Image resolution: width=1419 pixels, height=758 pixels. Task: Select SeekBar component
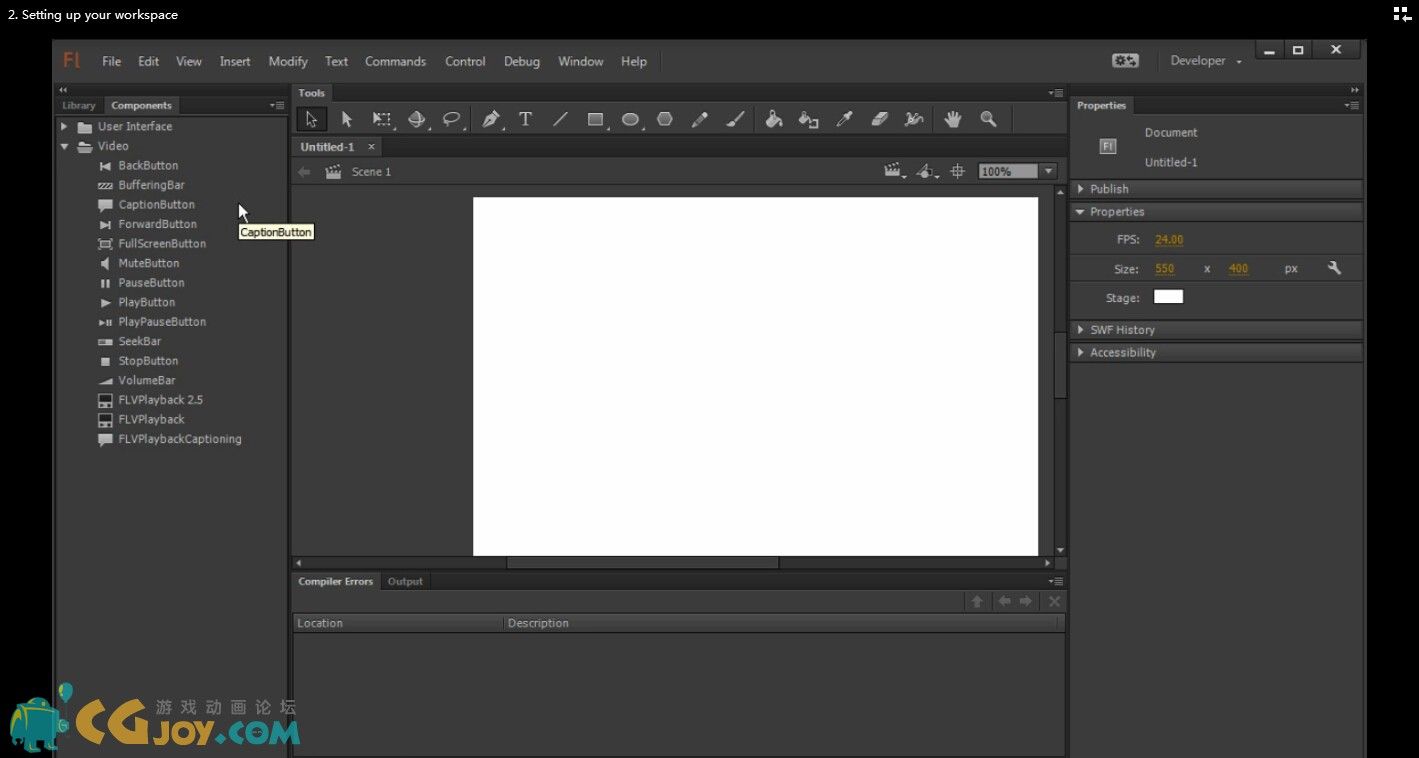139,341
